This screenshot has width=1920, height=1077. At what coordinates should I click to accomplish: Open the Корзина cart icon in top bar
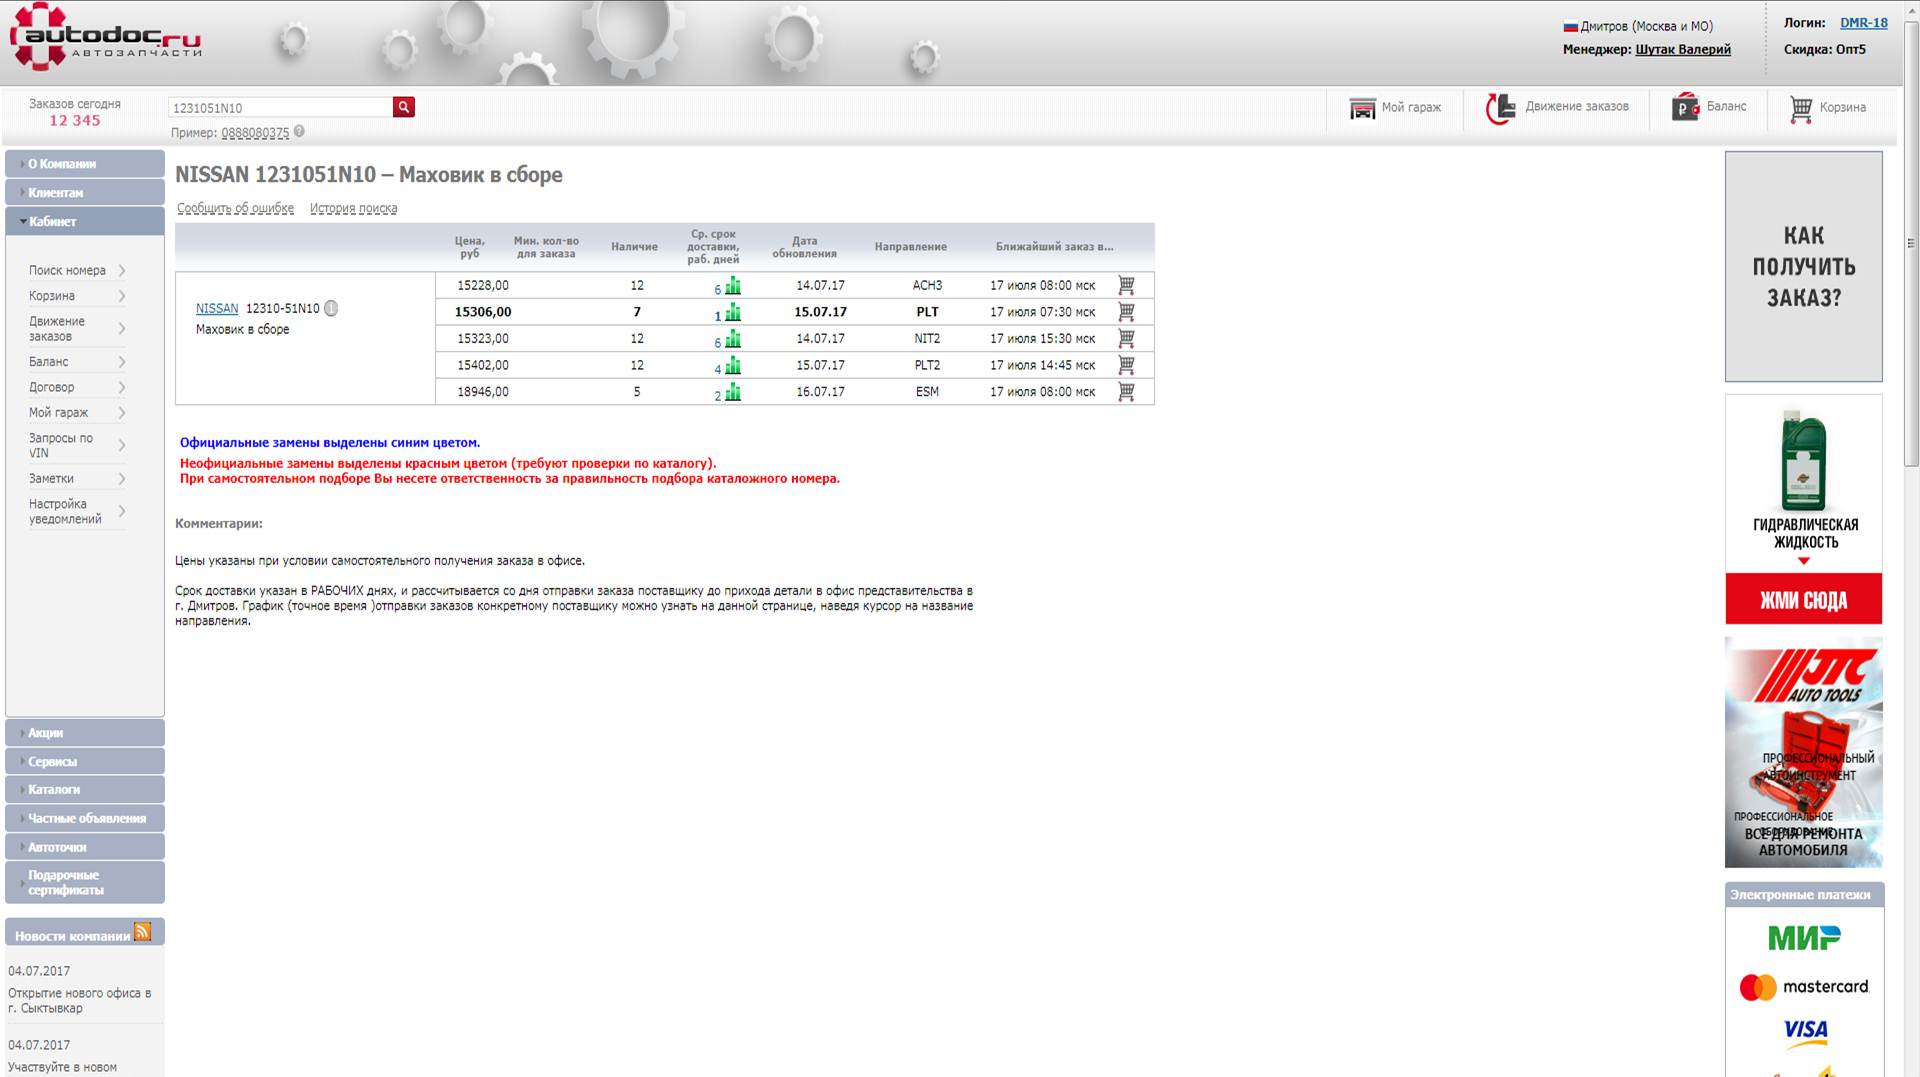point(1801,108)
